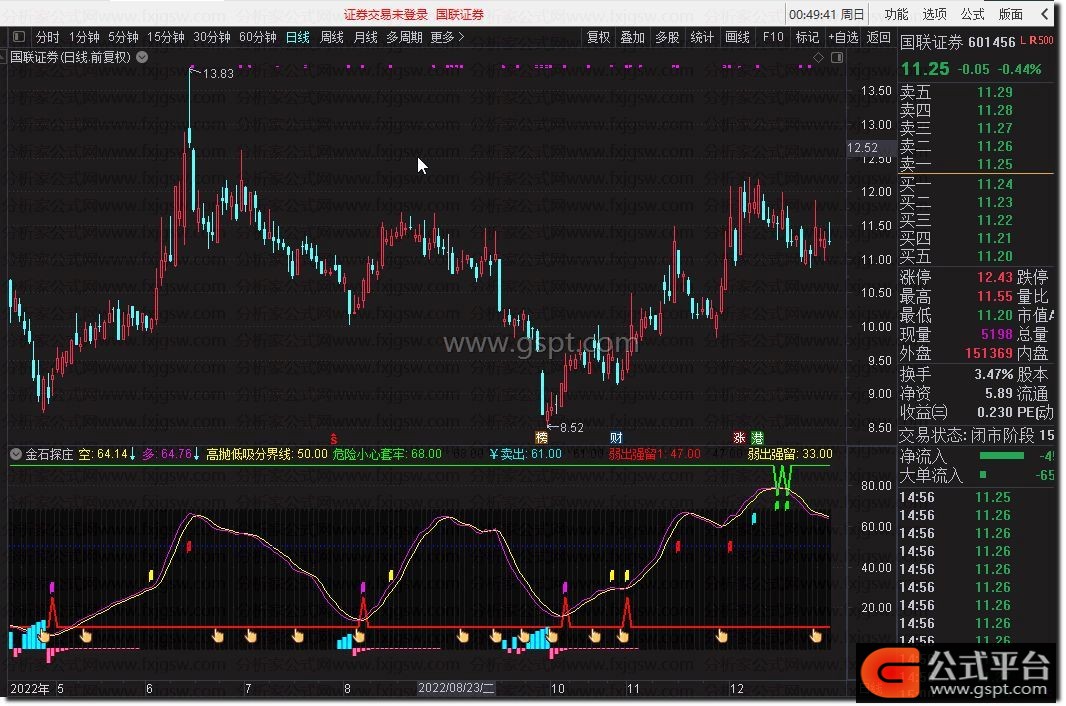The height and width of the screenshot is (706, 1066).
Task: Open the 选项 menu
Action: (x=934, y=14)
